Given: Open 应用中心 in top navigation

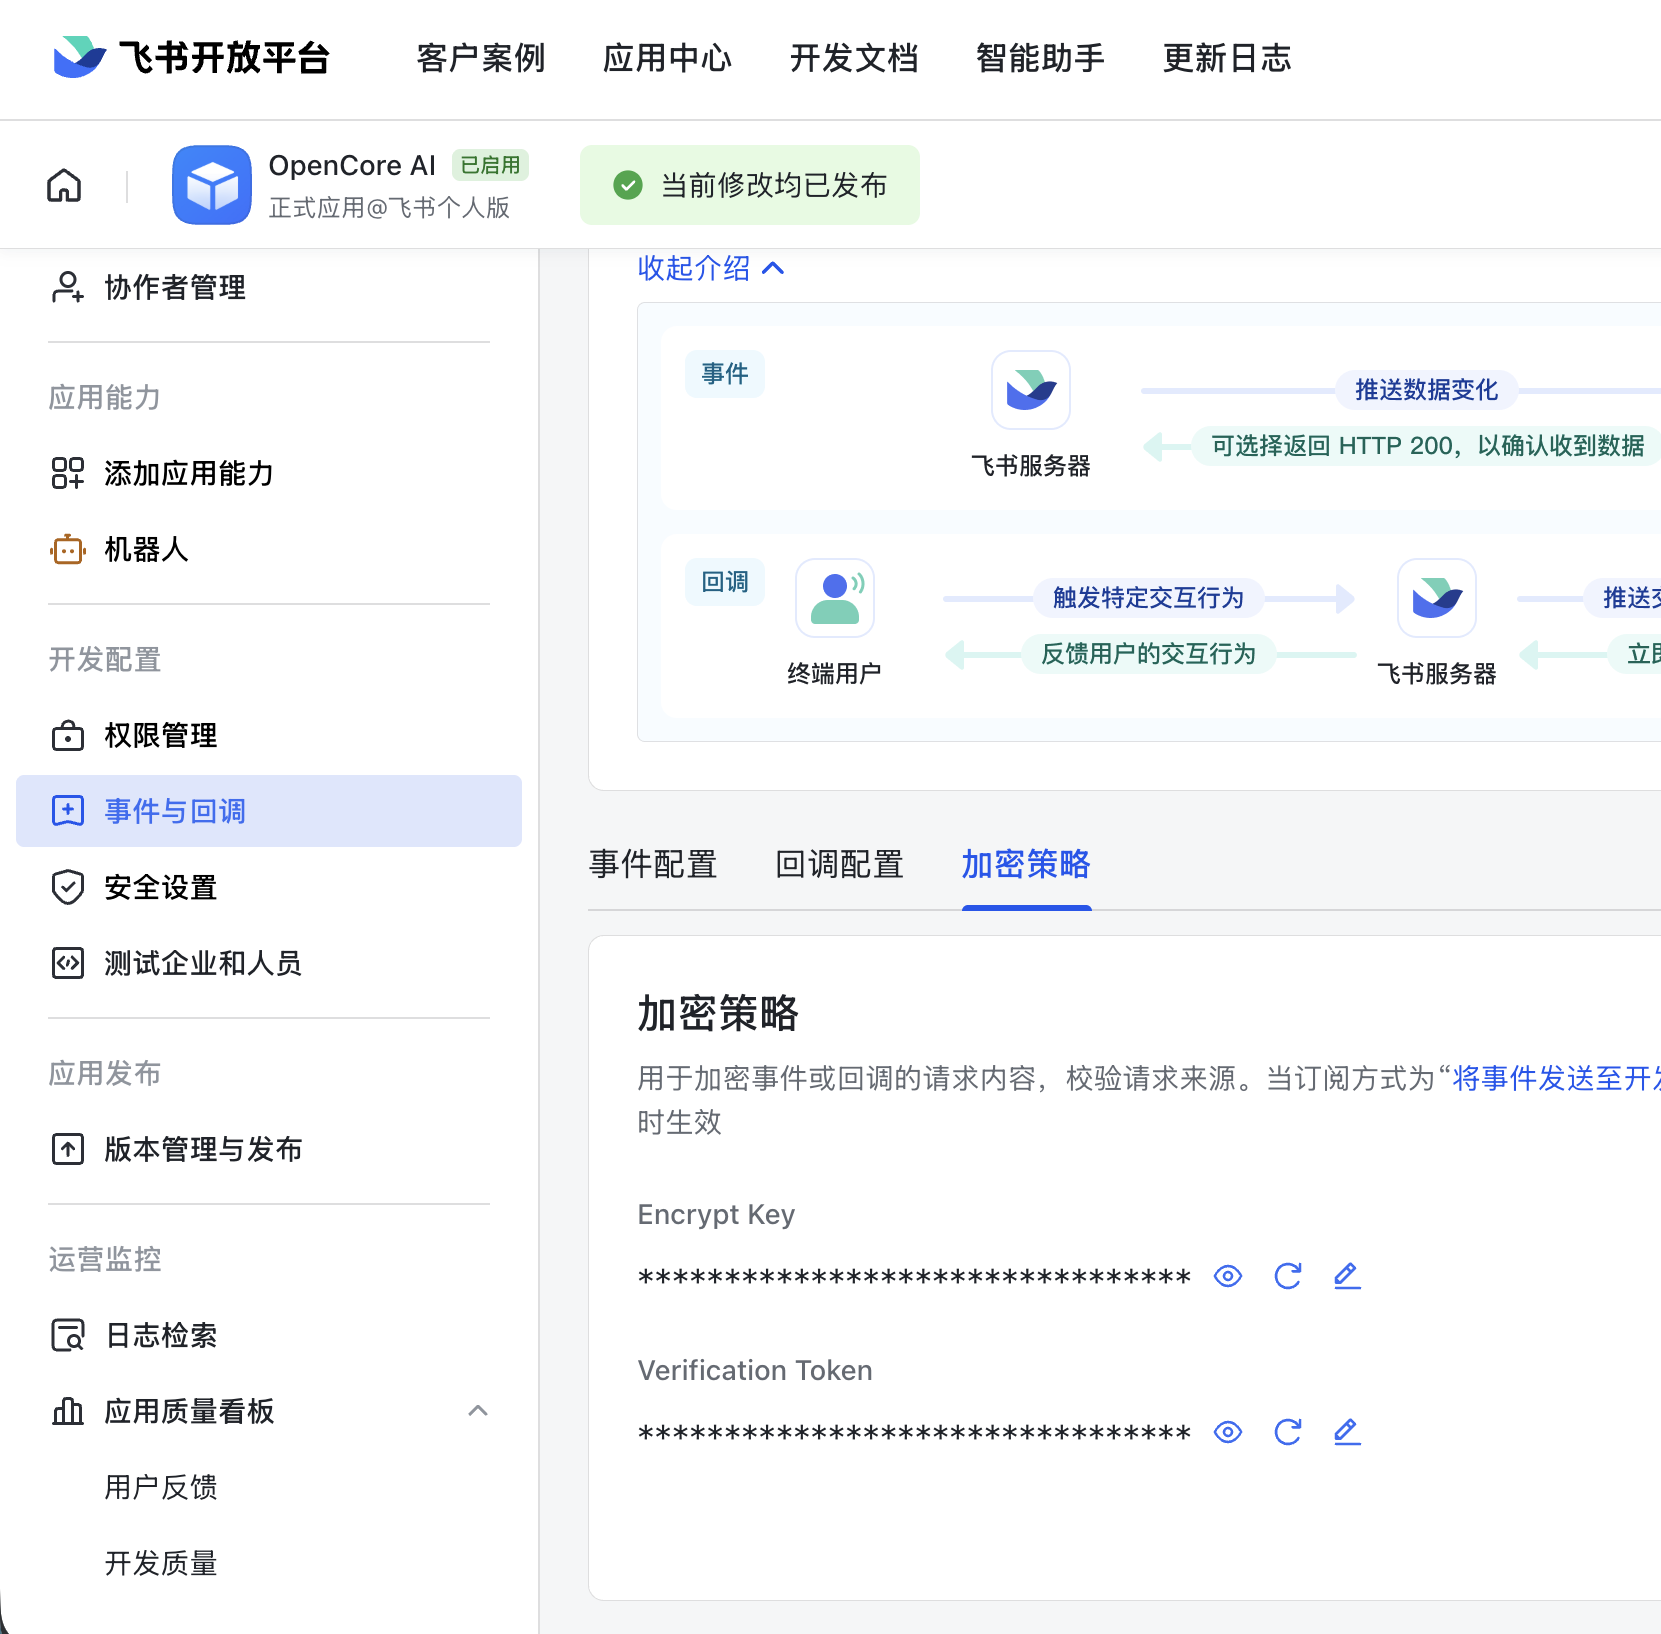Looking at the screenshot, I should 667,58.
